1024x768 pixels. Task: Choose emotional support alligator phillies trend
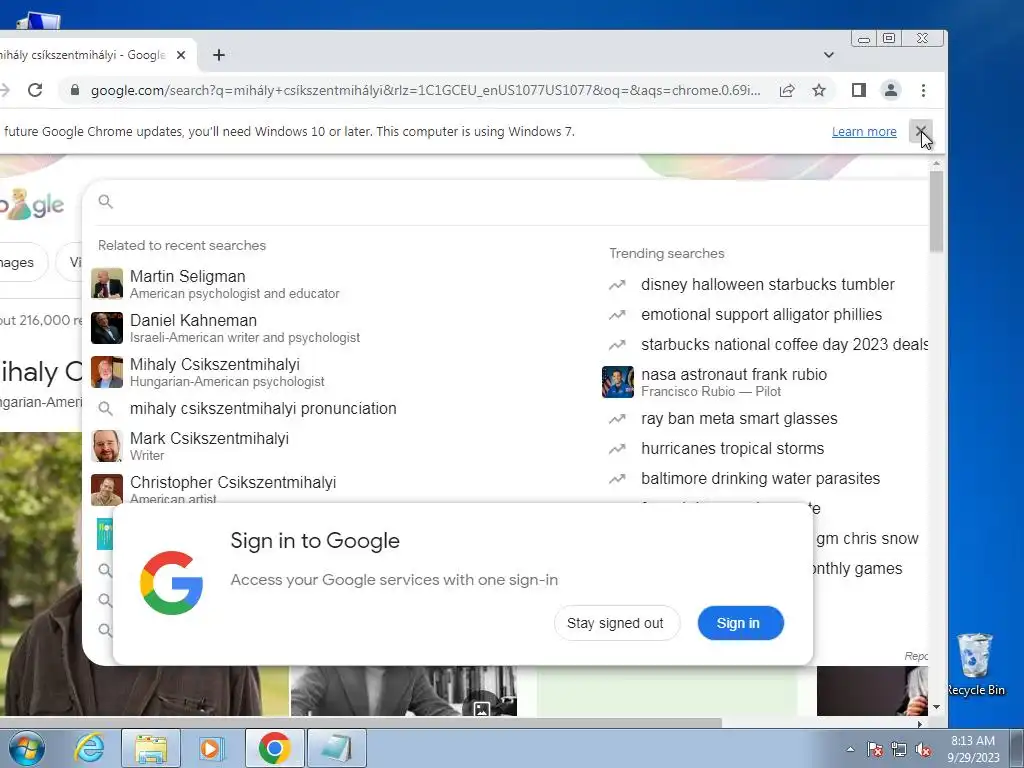tap(761, 314)
